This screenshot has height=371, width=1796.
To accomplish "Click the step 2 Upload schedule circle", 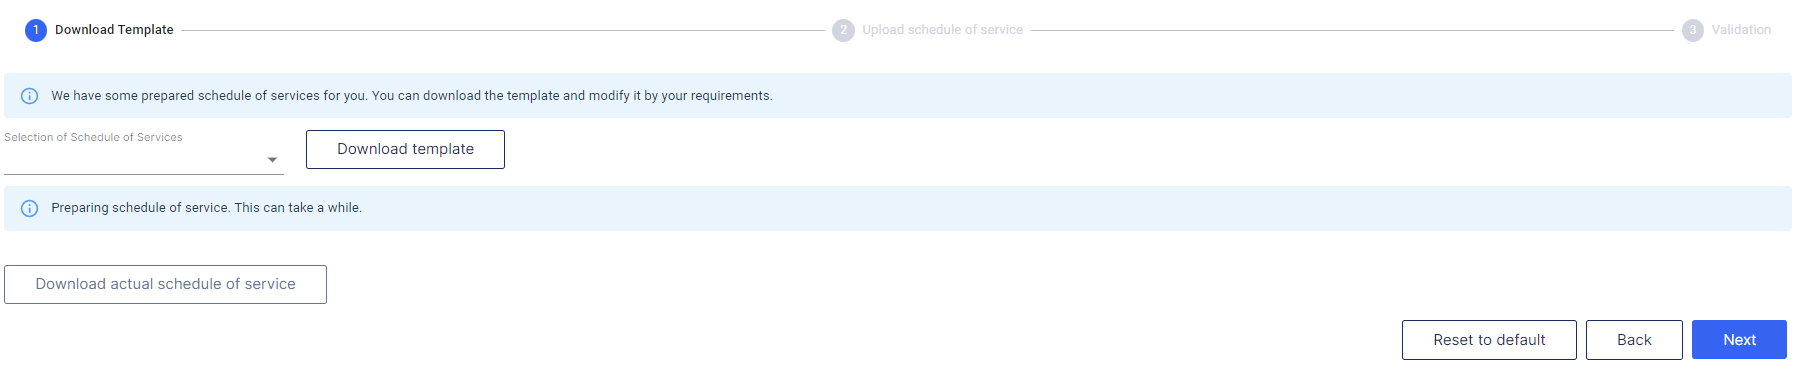I will click(x=843, y=30).
